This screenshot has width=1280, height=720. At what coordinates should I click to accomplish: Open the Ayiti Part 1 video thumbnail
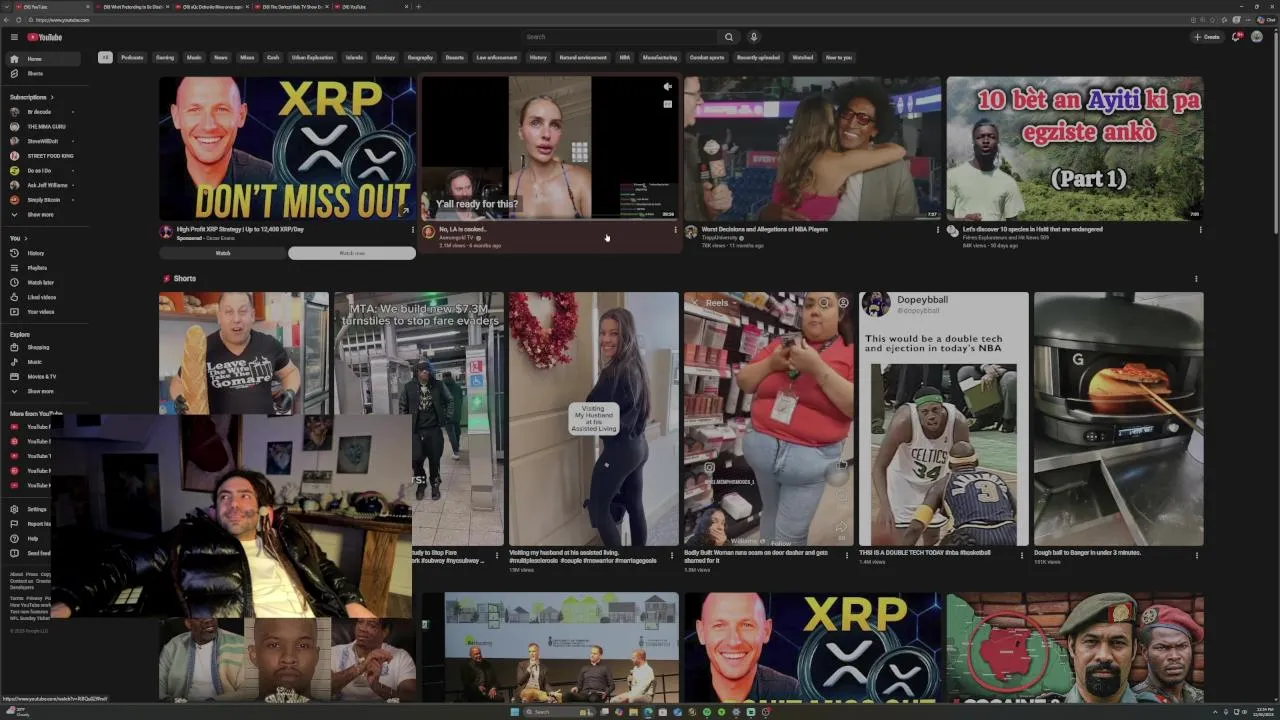pyautogui.click(x=1075, y=148)
